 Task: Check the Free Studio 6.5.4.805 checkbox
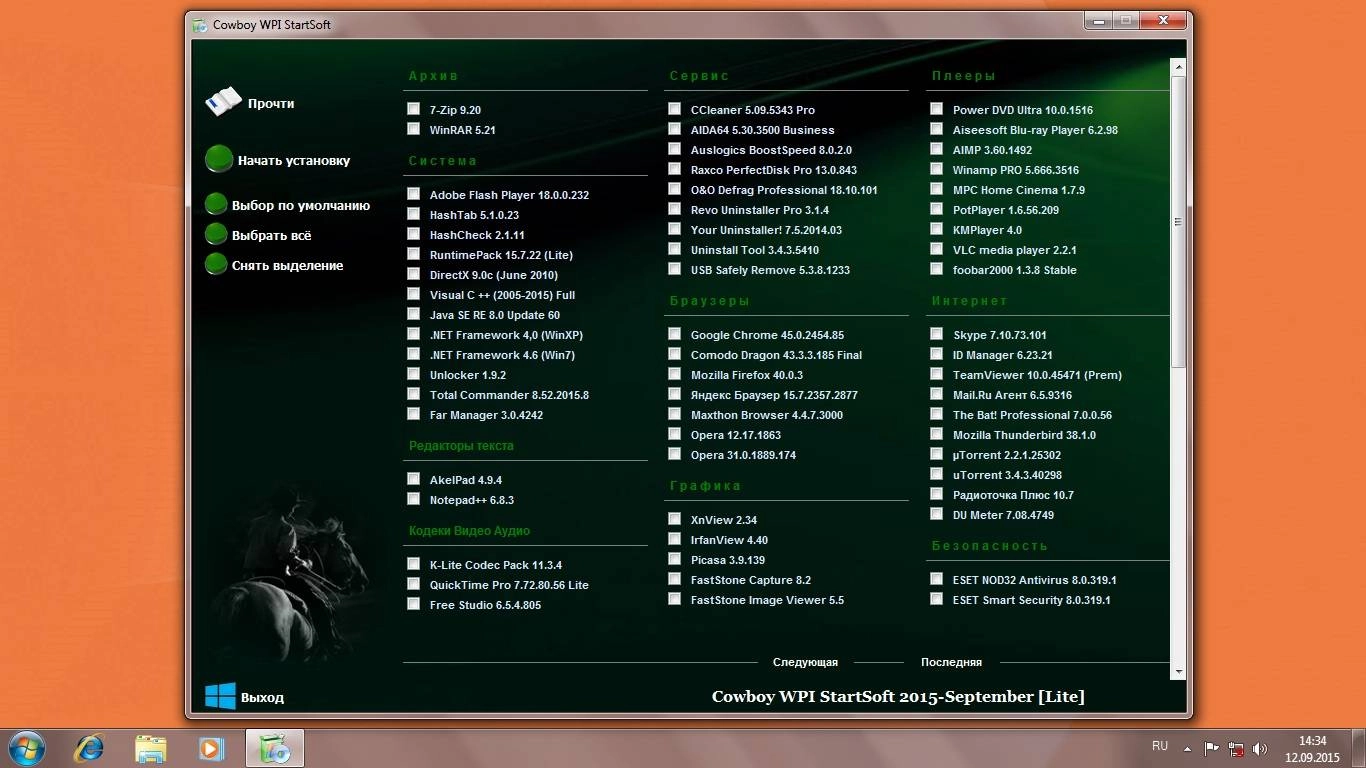click(413, 604)
